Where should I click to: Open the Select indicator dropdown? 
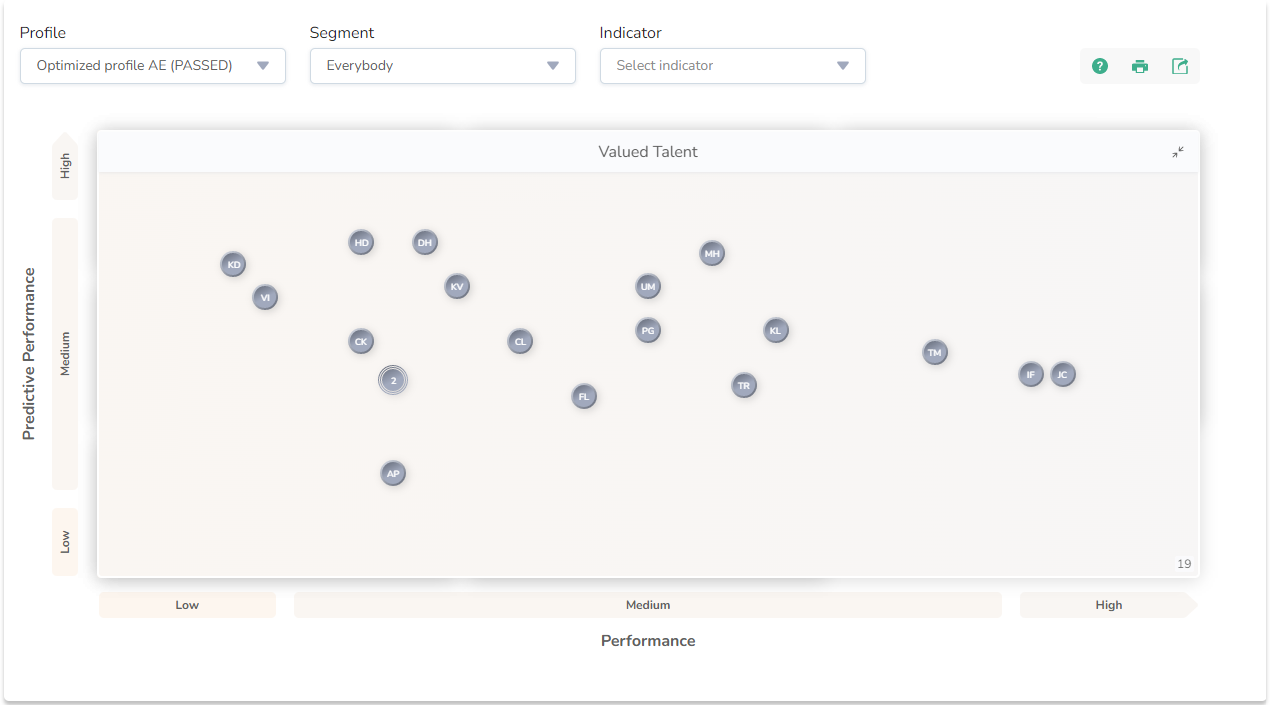(x=732, y=66)
